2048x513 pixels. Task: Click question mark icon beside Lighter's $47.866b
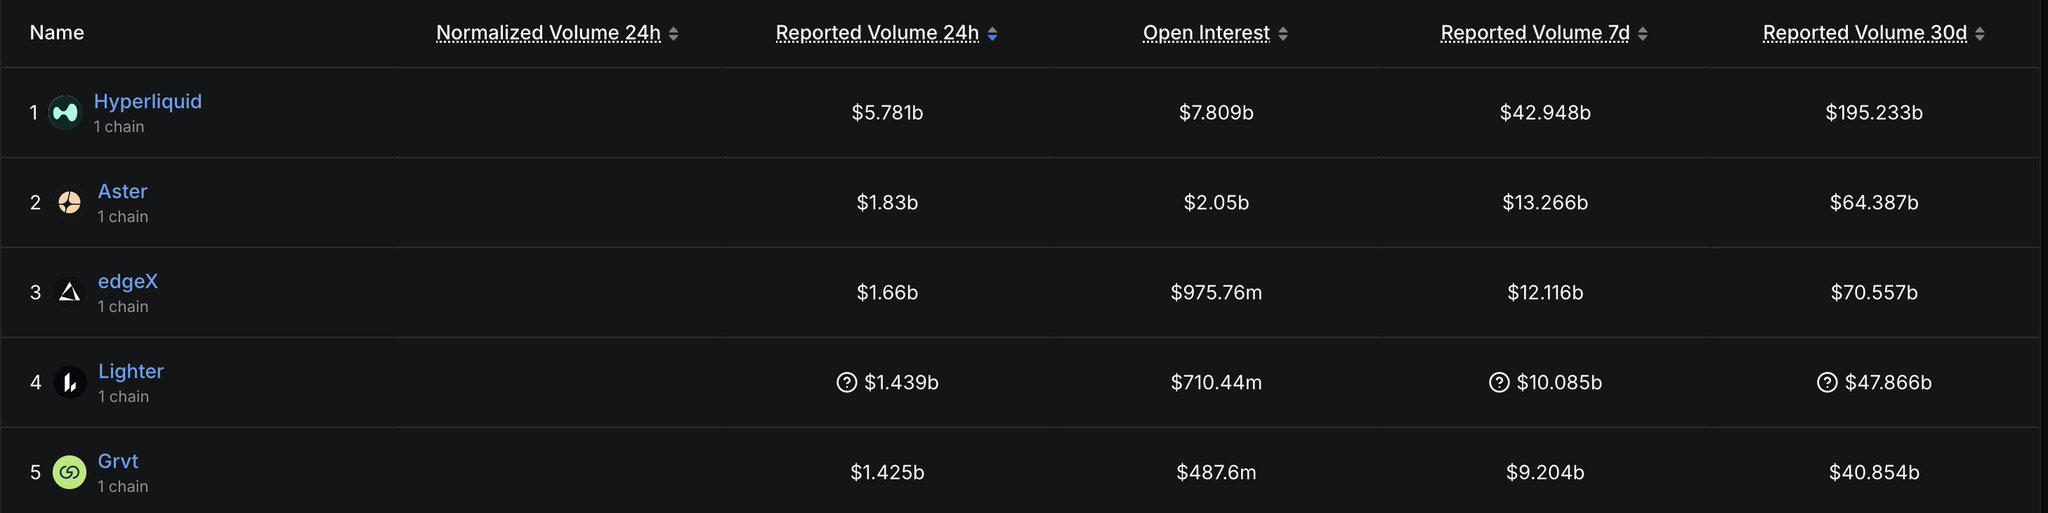pos(1827,382)
